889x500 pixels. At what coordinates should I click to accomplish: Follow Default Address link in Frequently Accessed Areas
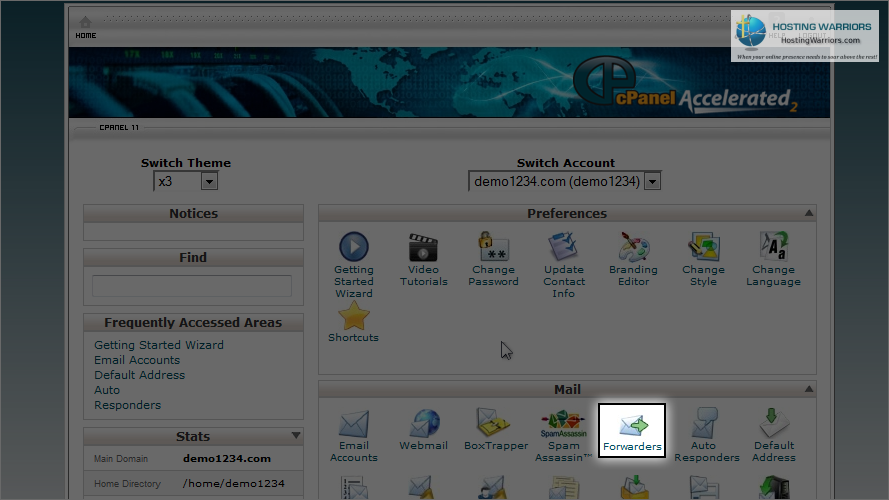(139, 375)
